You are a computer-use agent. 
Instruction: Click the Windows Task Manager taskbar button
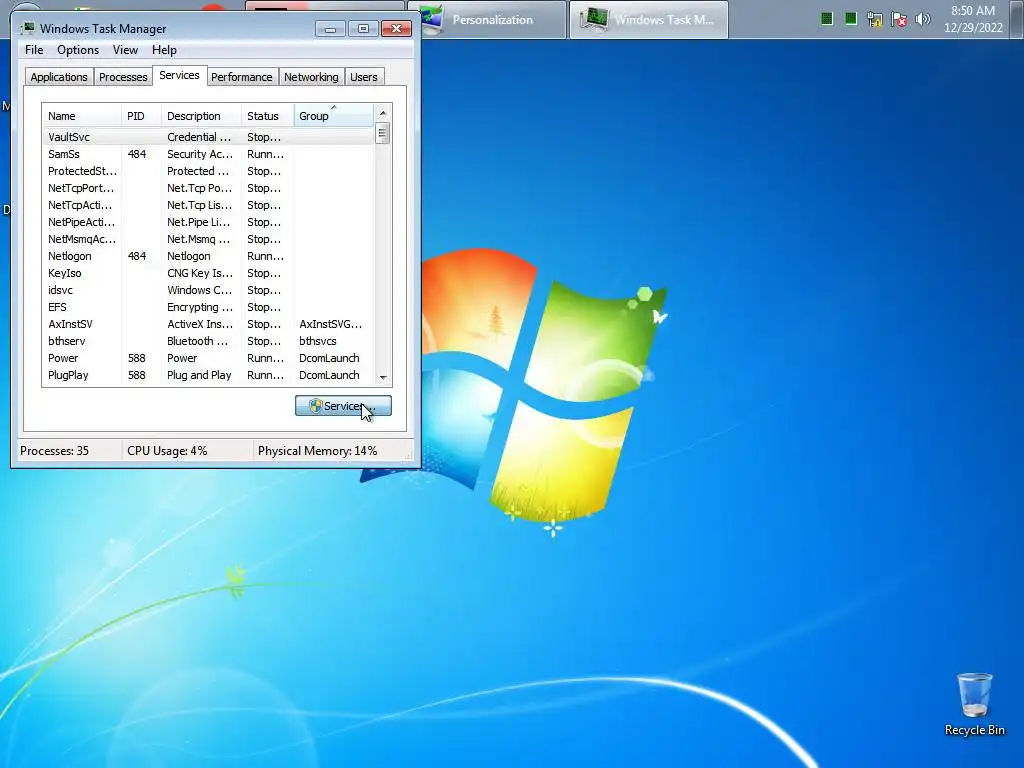coord(648,20)
